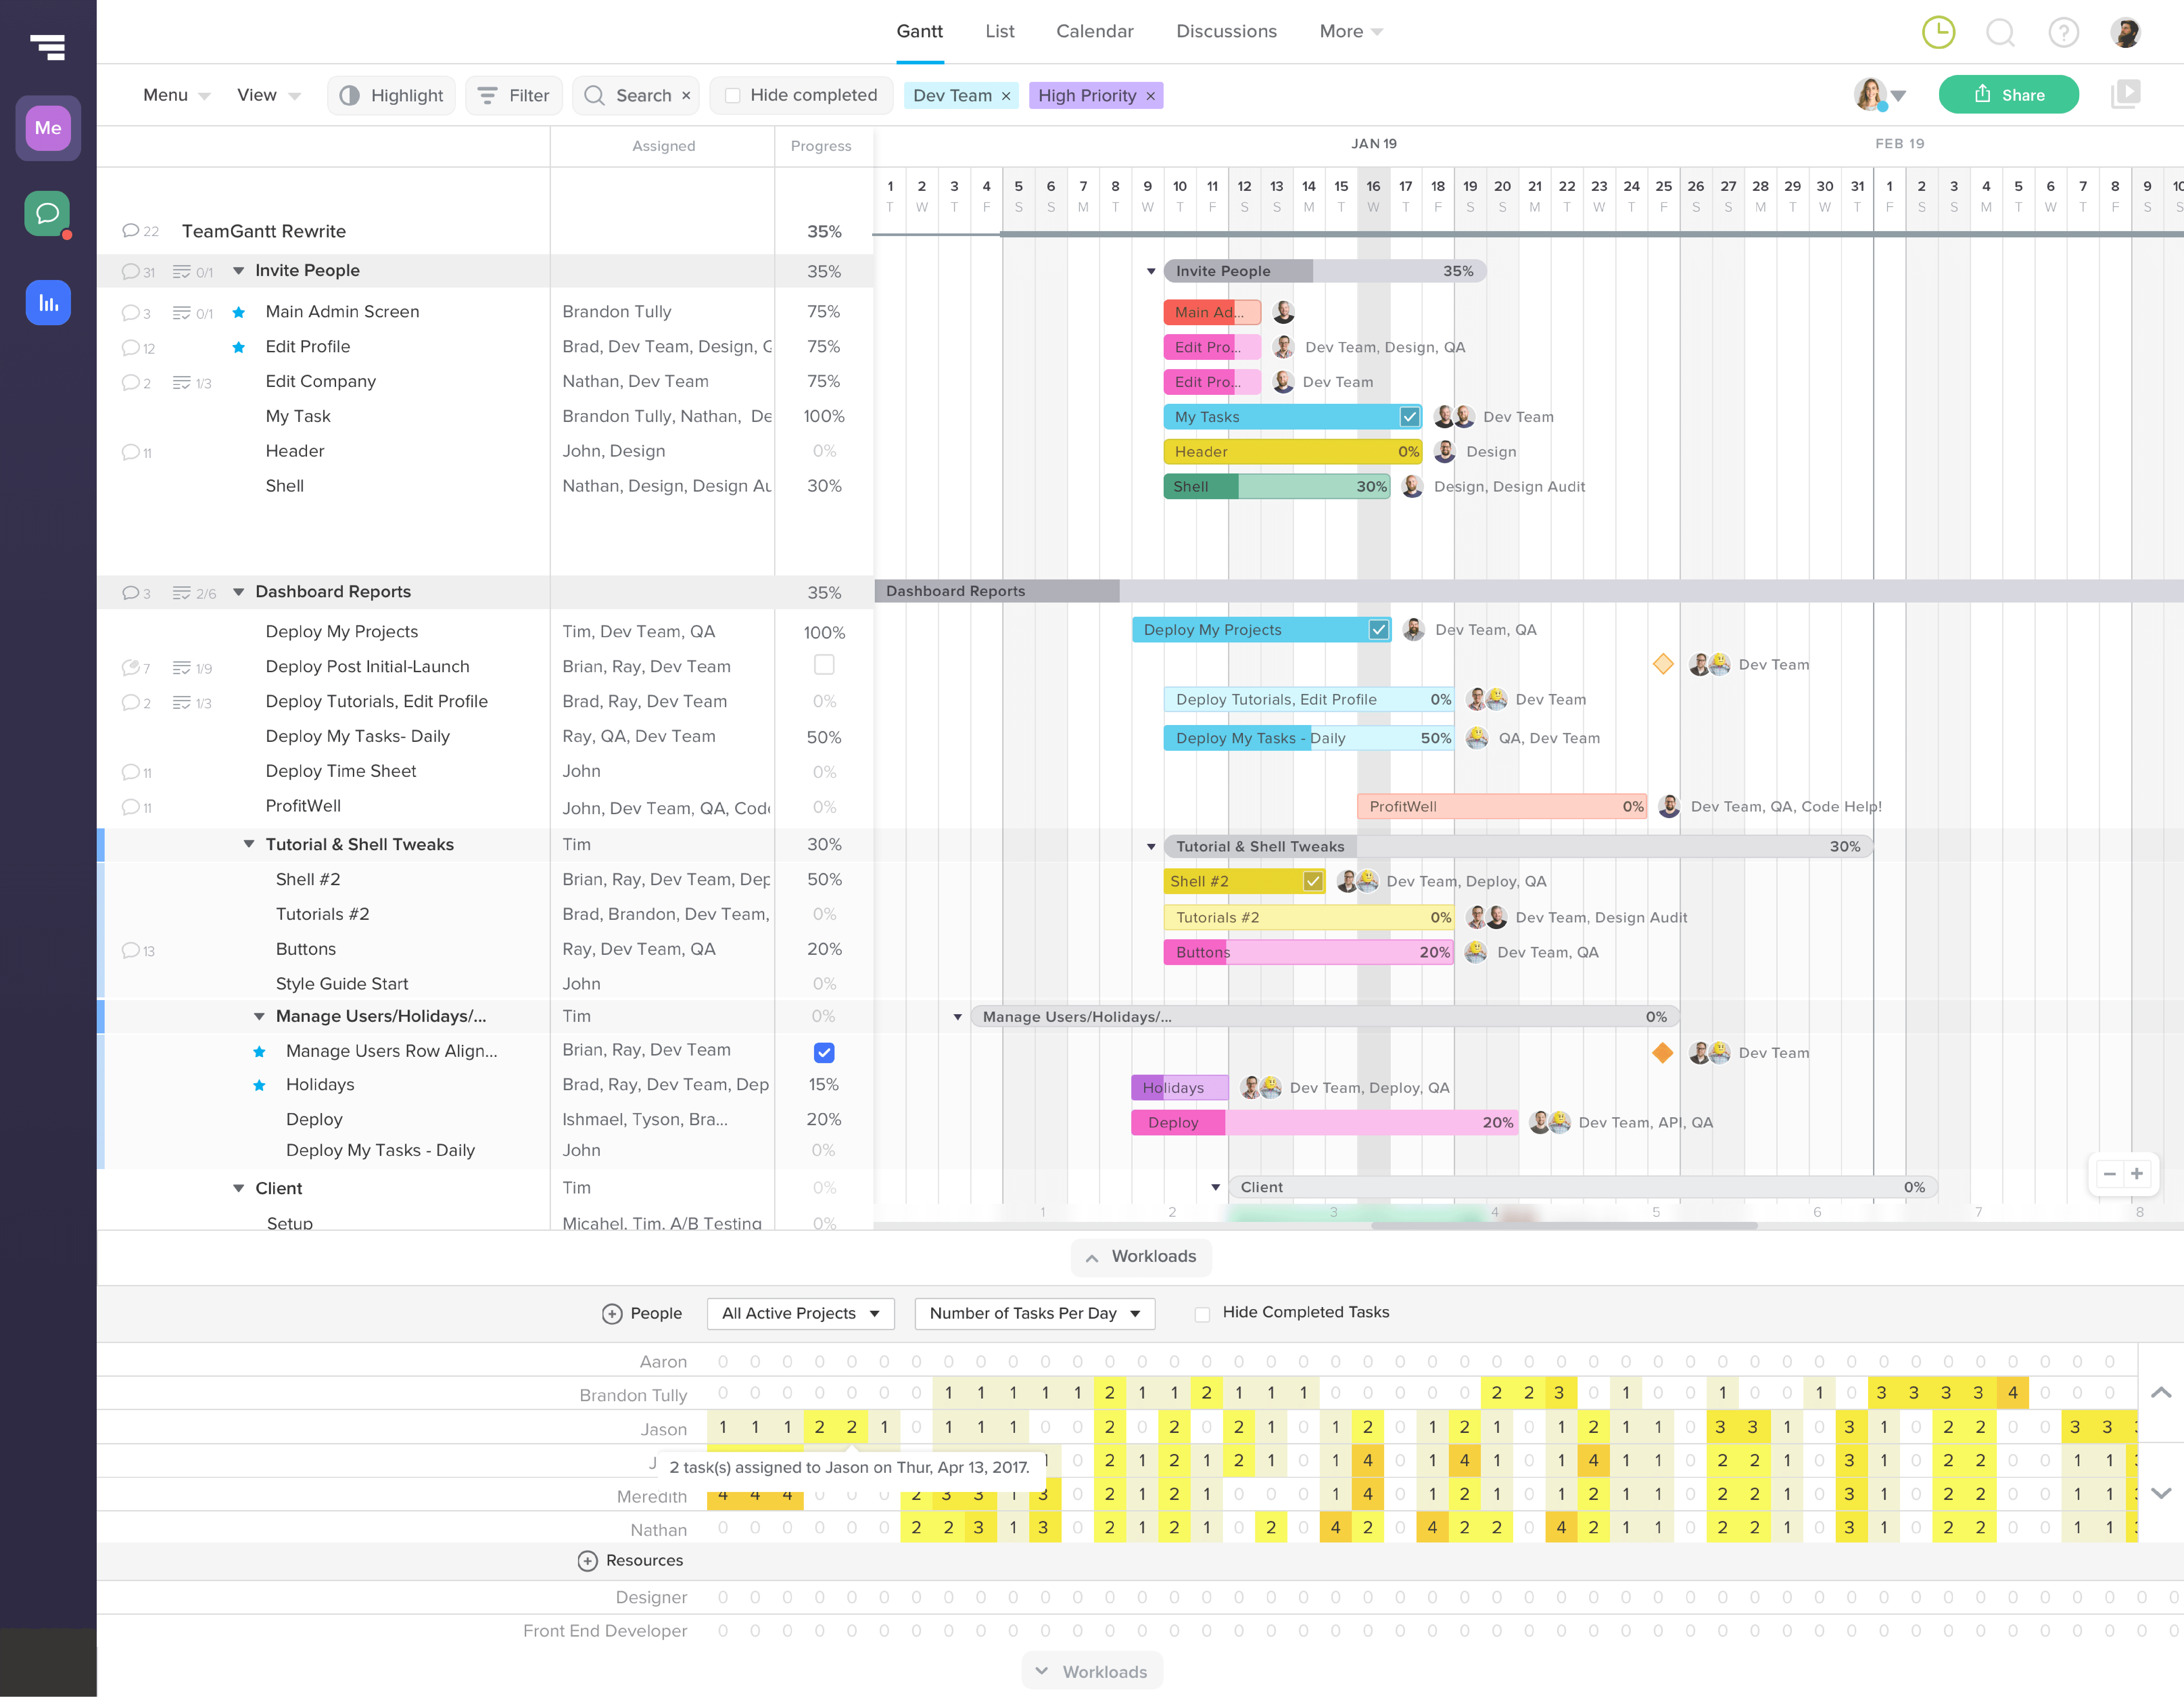This screenshot has width=2184, height=1697.
Task: Click the Filter button
Action: [514, 95]
